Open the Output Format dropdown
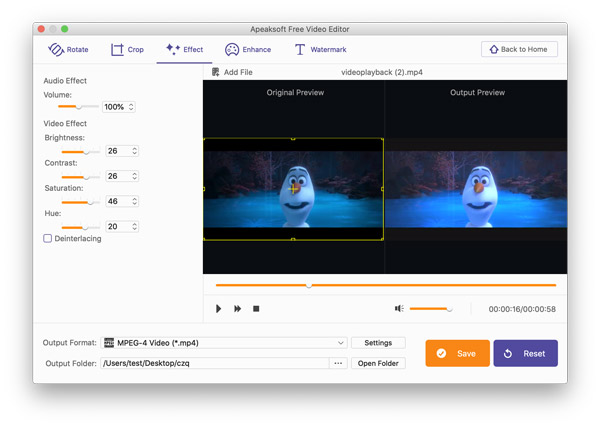Screen dimensions: 600x427 click(224, 343)
